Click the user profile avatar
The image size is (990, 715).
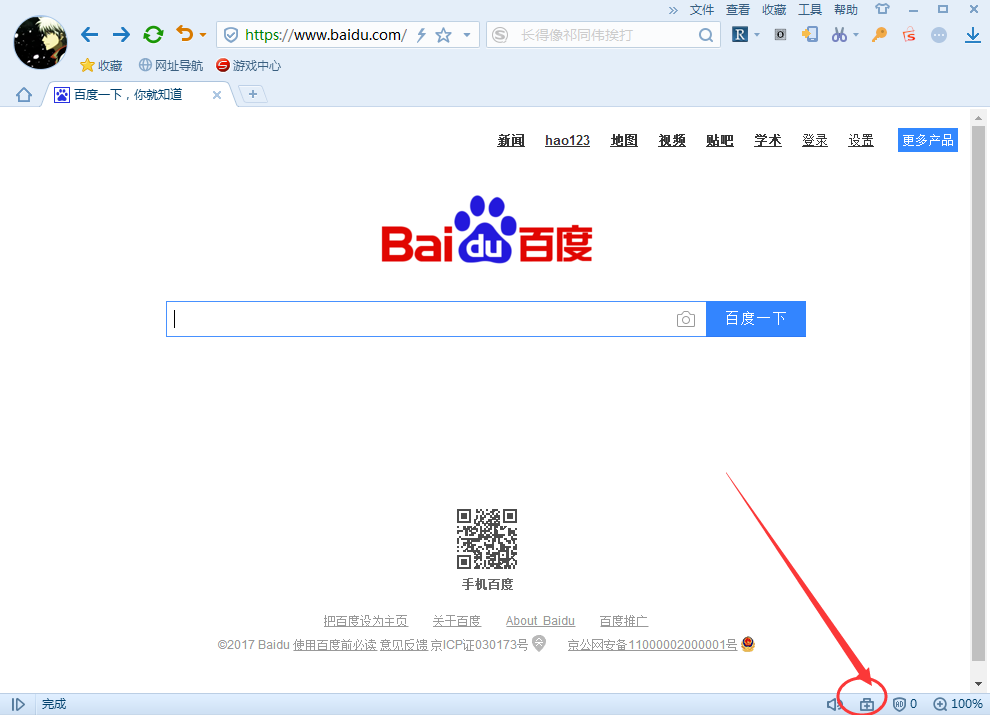pos(40,42)
